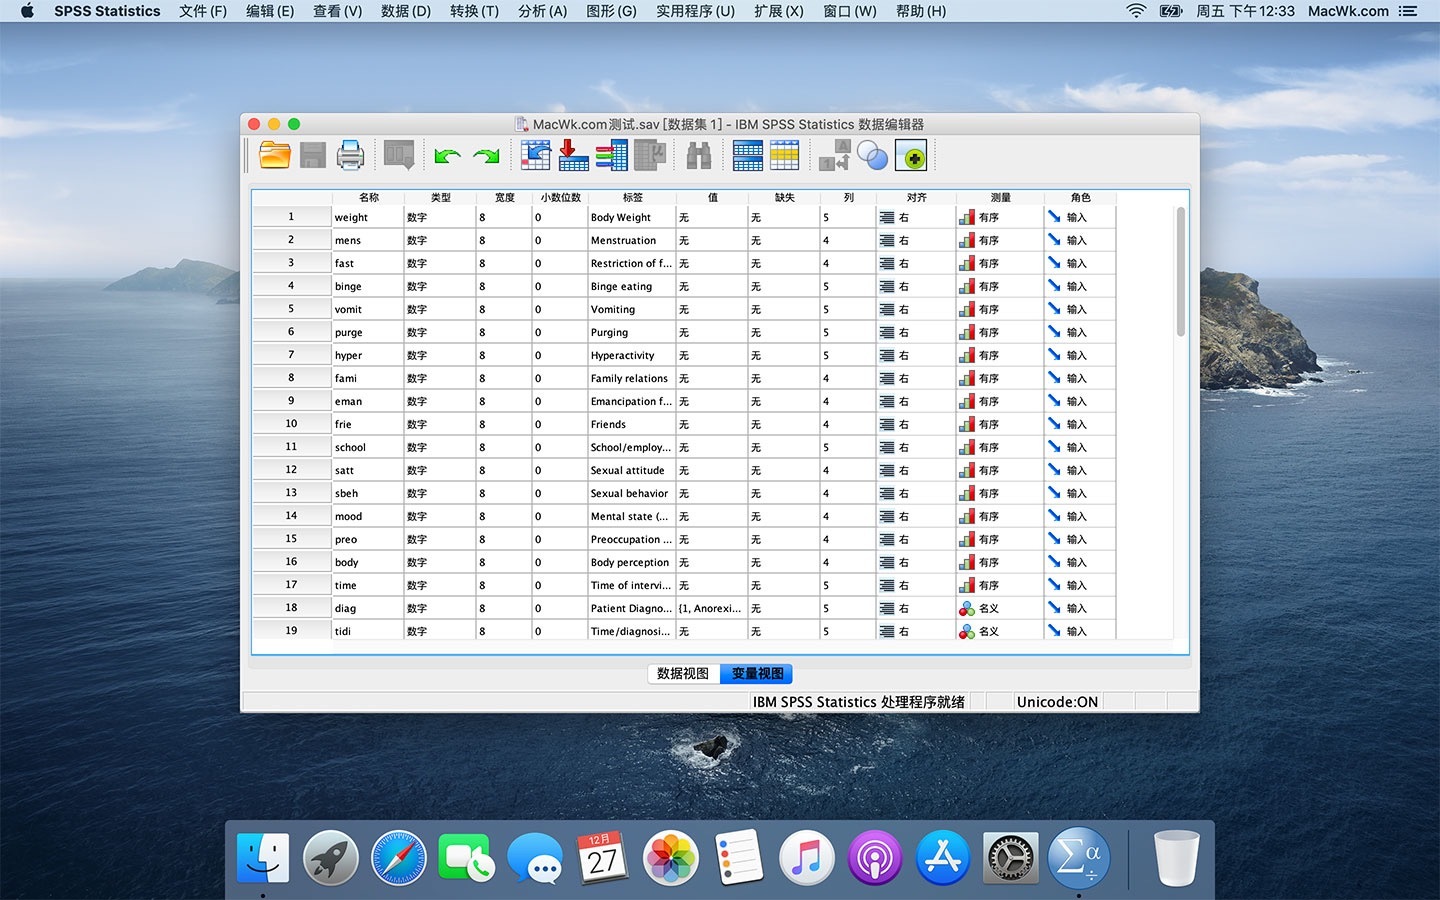This screenshot has width=1440, height=900.
Task: Open the role cell for tidi variable
Action: point(1079,631)
